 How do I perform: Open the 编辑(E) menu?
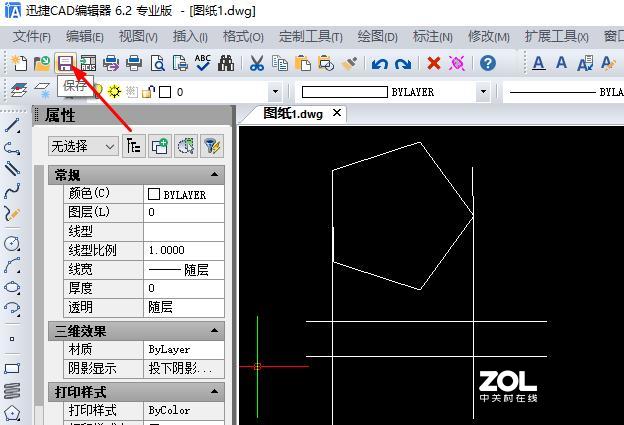[x=84, y=37]
